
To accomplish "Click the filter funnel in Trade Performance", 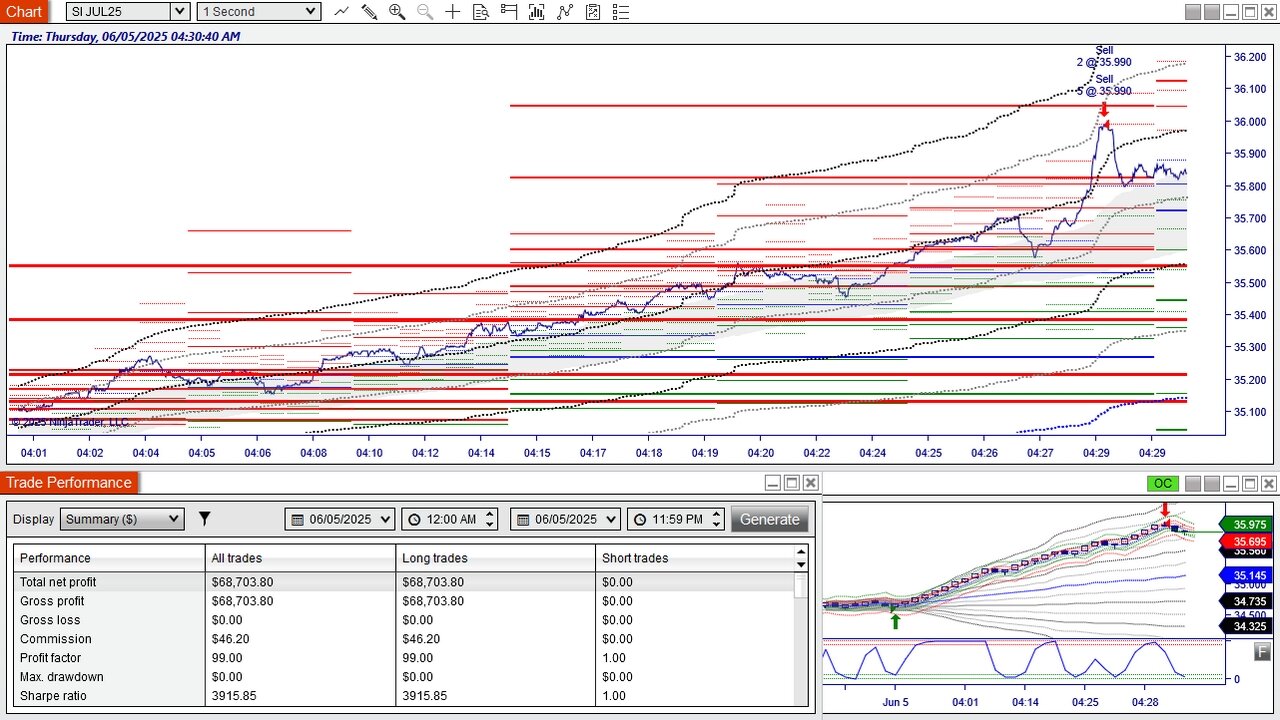I will click(x=204, y=519).
